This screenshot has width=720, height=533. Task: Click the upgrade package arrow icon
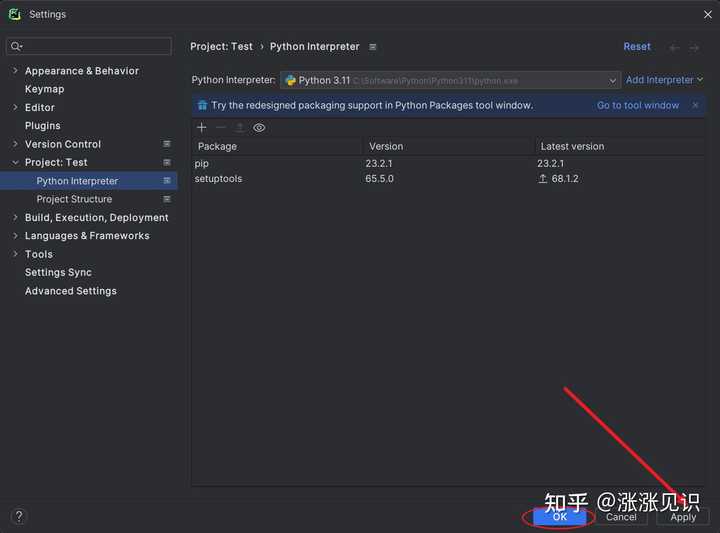point(240,128)
